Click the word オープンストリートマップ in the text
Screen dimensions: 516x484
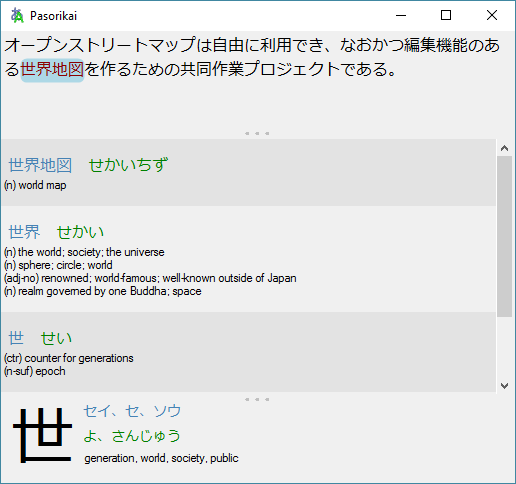click(x=100, y=45)
